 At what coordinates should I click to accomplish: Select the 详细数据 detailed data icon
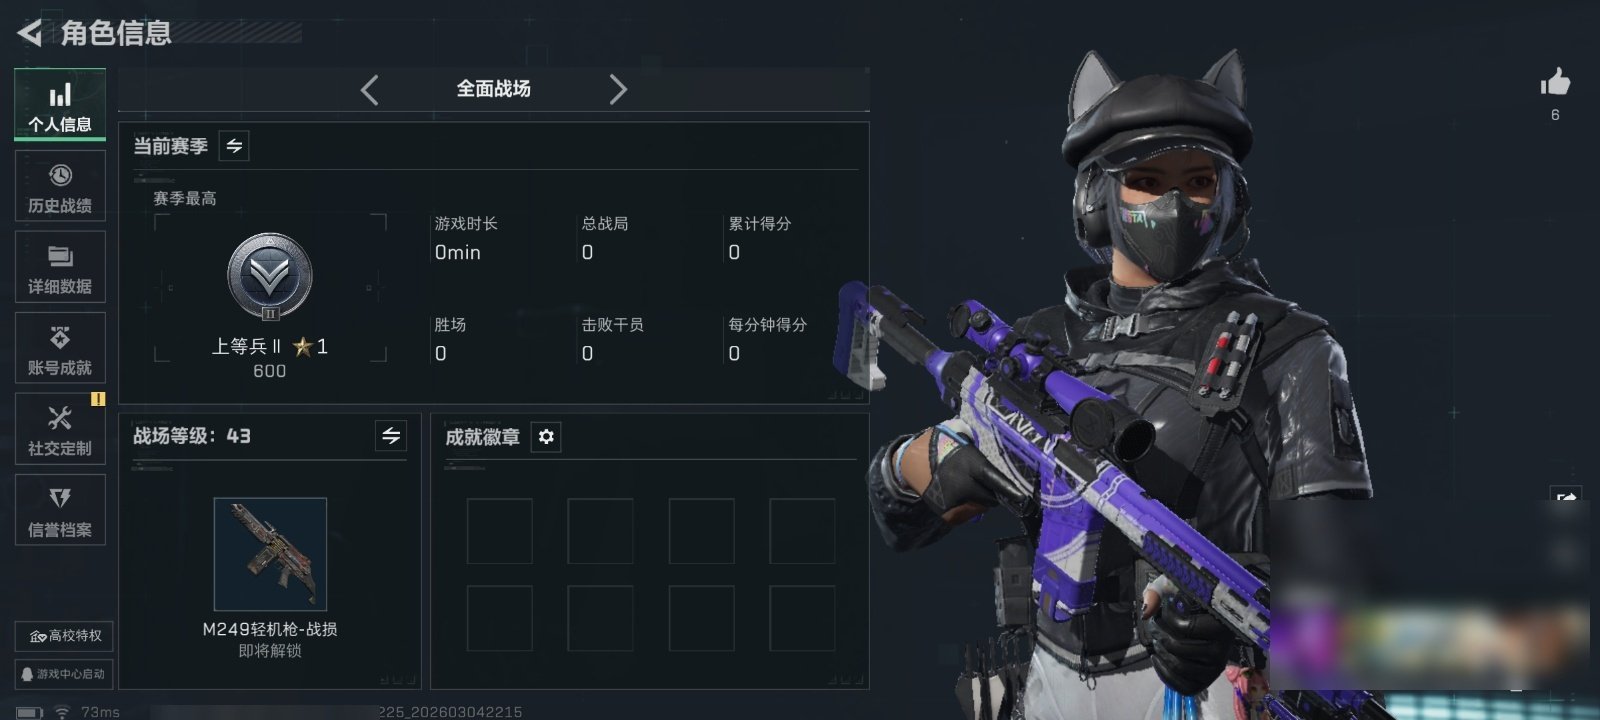pos(60,267)
